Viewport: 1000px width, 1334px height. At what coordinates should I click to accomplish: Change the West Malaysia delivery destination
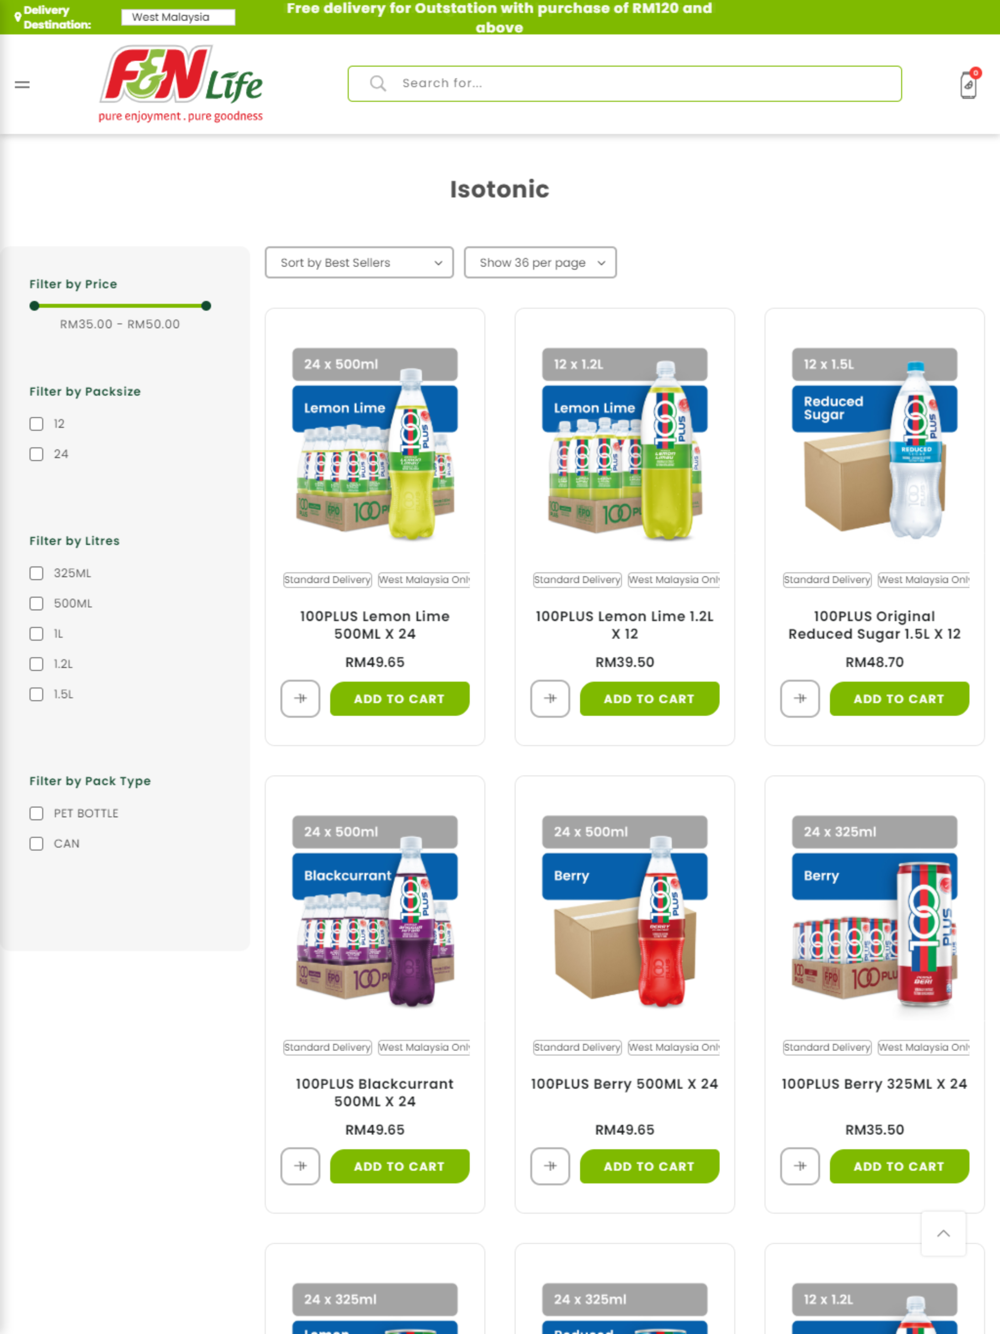pyautogui.click(x=178, y=17)
